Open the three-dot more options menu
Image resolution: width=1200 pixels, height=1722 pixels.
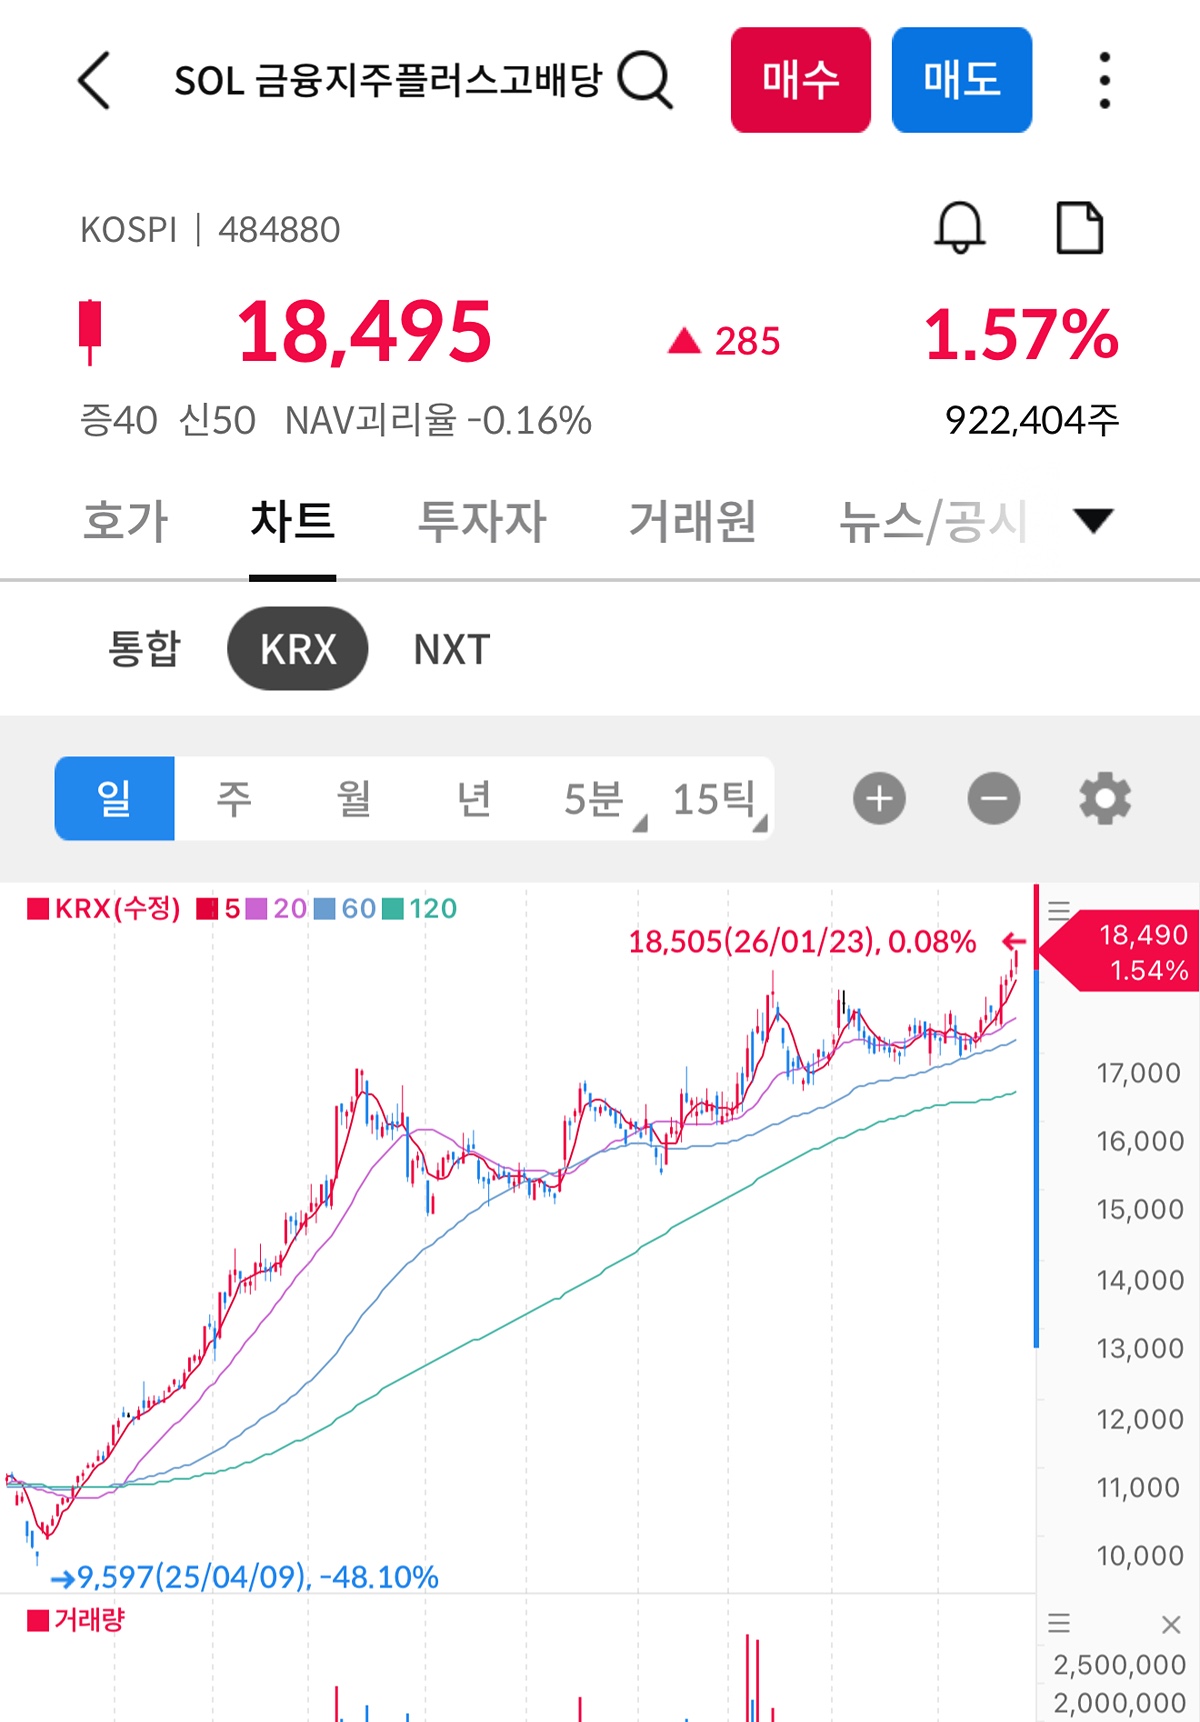1104,80
